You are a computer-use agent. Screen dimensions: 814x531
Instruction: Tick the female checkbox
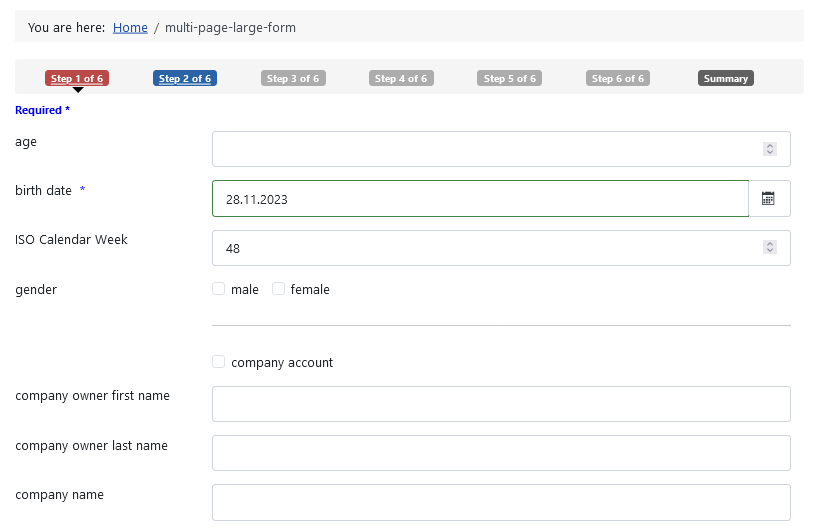[x=278, y=289]
